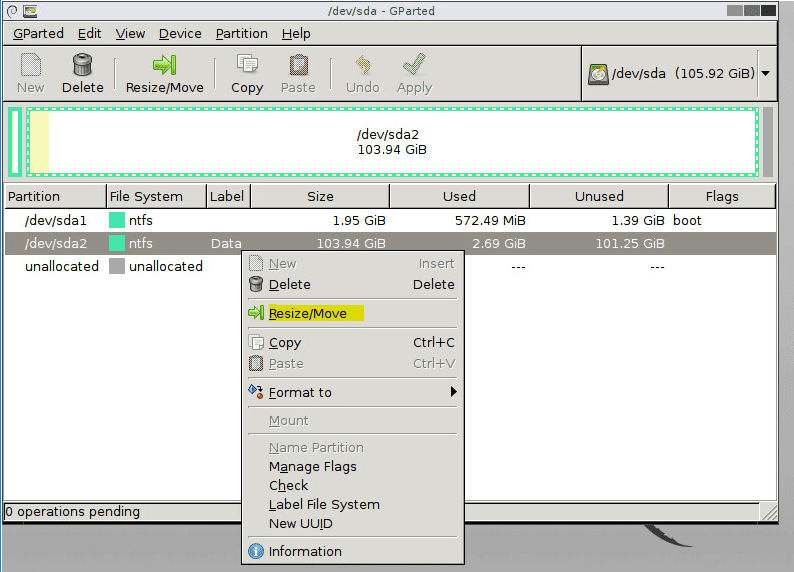794x572 pixels.
Task: Click the grey unallocated color swatch
Action: [117, 266]
